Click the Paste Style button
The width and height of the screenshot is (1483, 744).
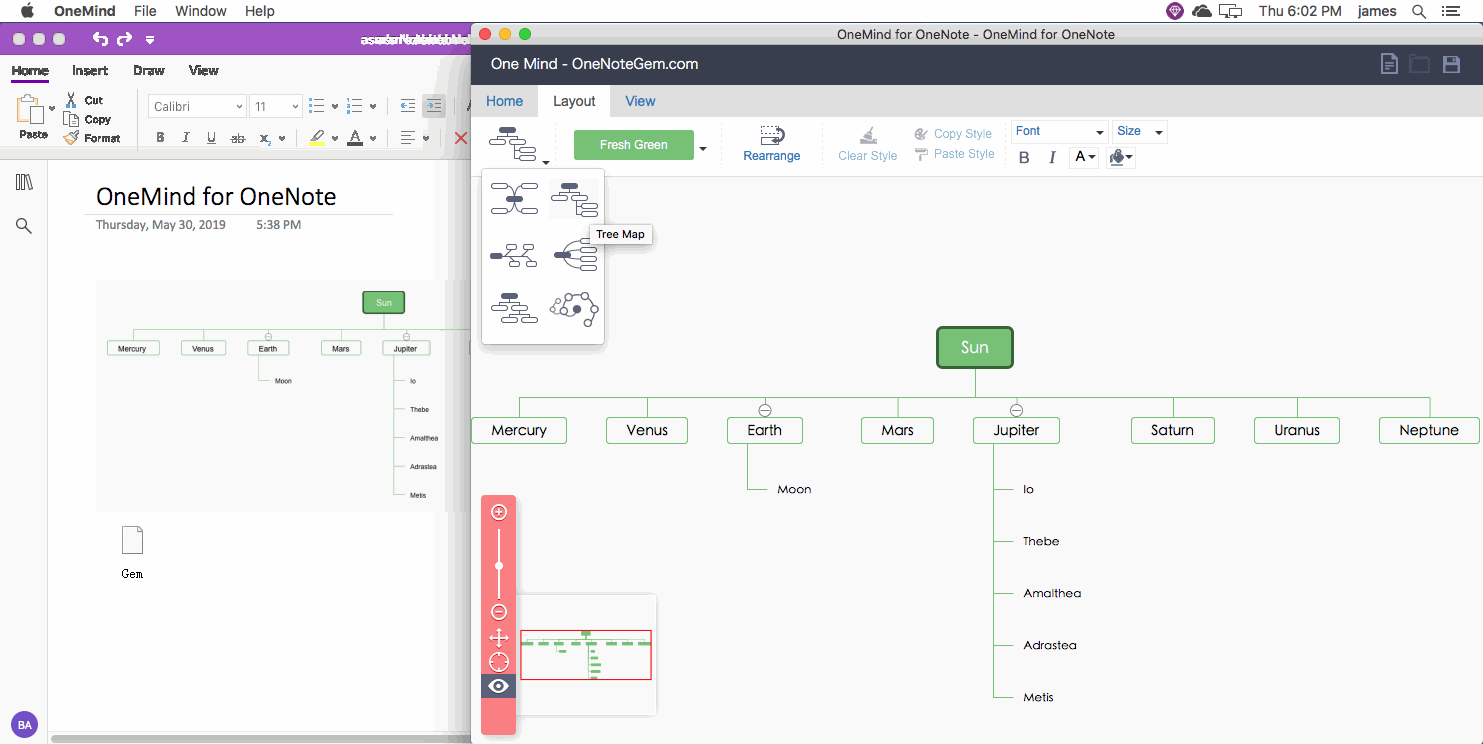click(x=954, y=154)
